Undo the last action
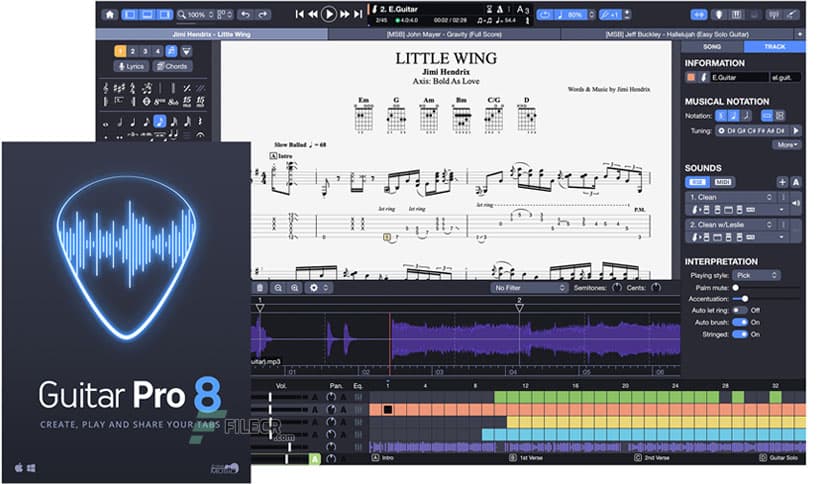 tap(245, 14)
